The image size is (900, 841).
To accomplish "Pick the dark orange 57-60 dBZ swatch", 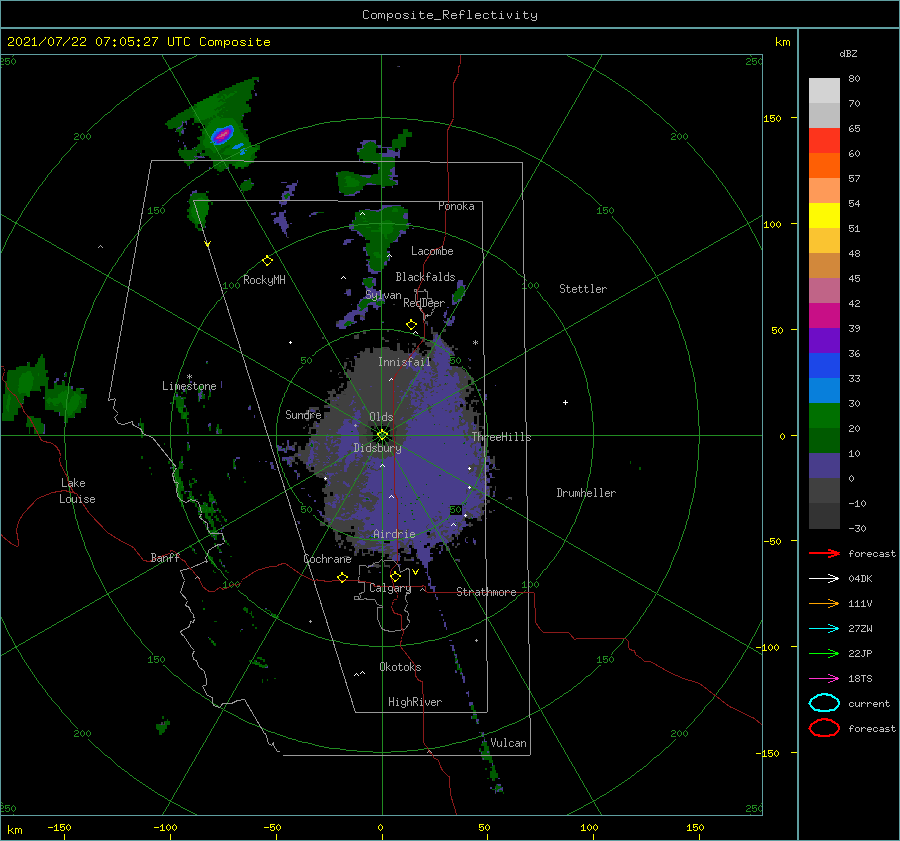I will point(824,166).
